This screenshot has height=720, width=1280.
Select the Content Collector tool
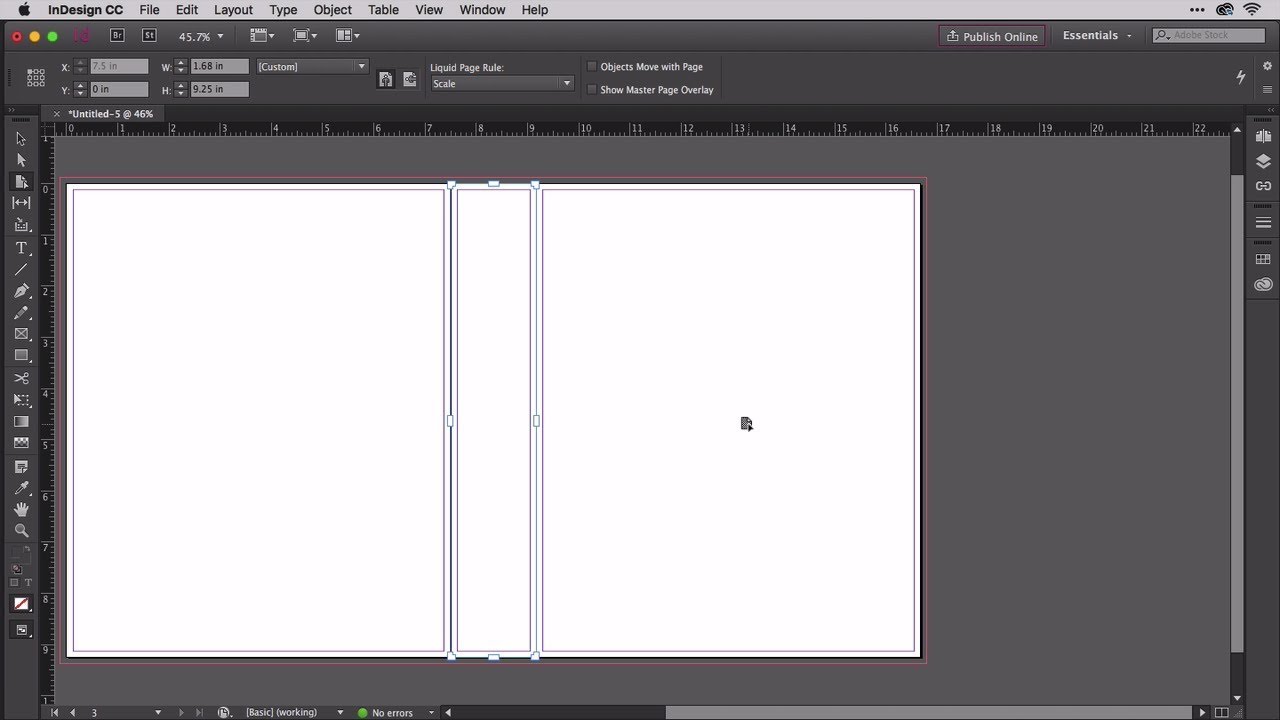pos(21,225)
